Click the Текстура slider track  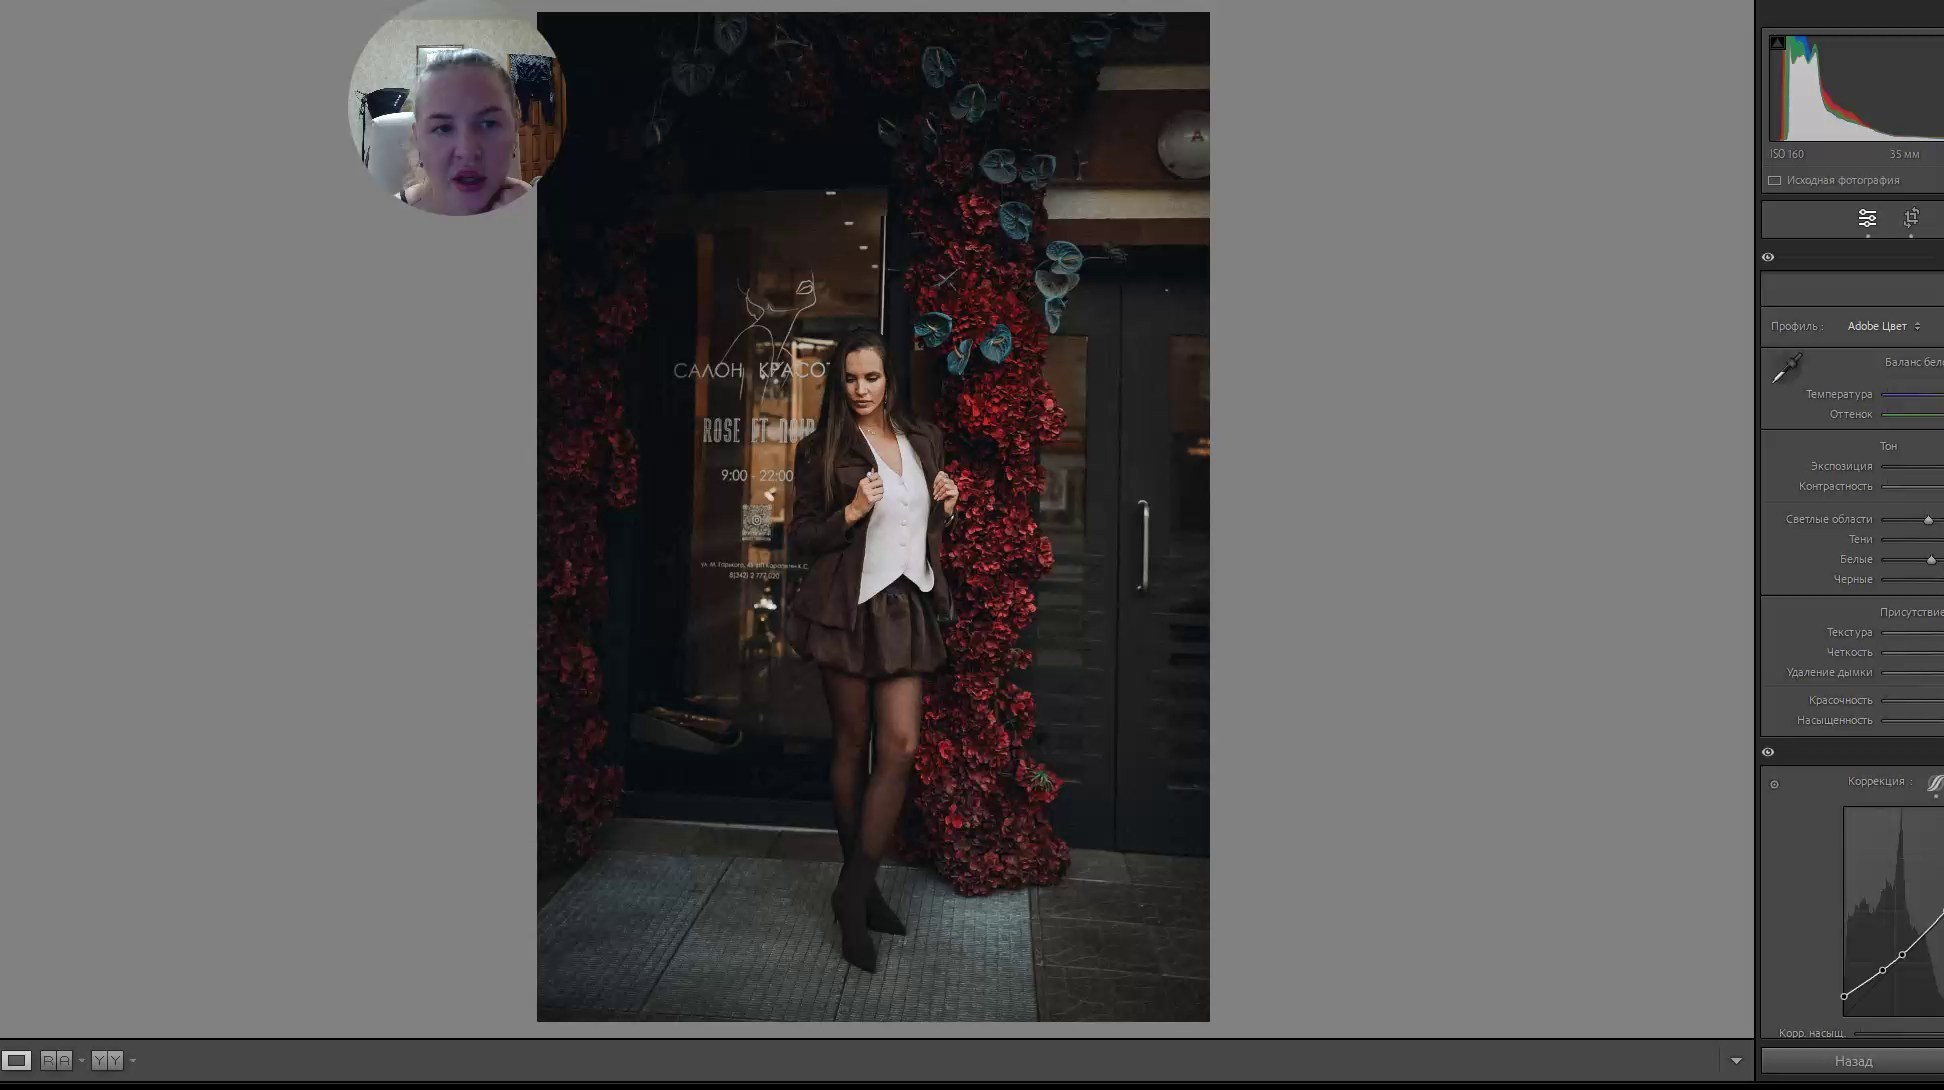tap(1912, 633)
